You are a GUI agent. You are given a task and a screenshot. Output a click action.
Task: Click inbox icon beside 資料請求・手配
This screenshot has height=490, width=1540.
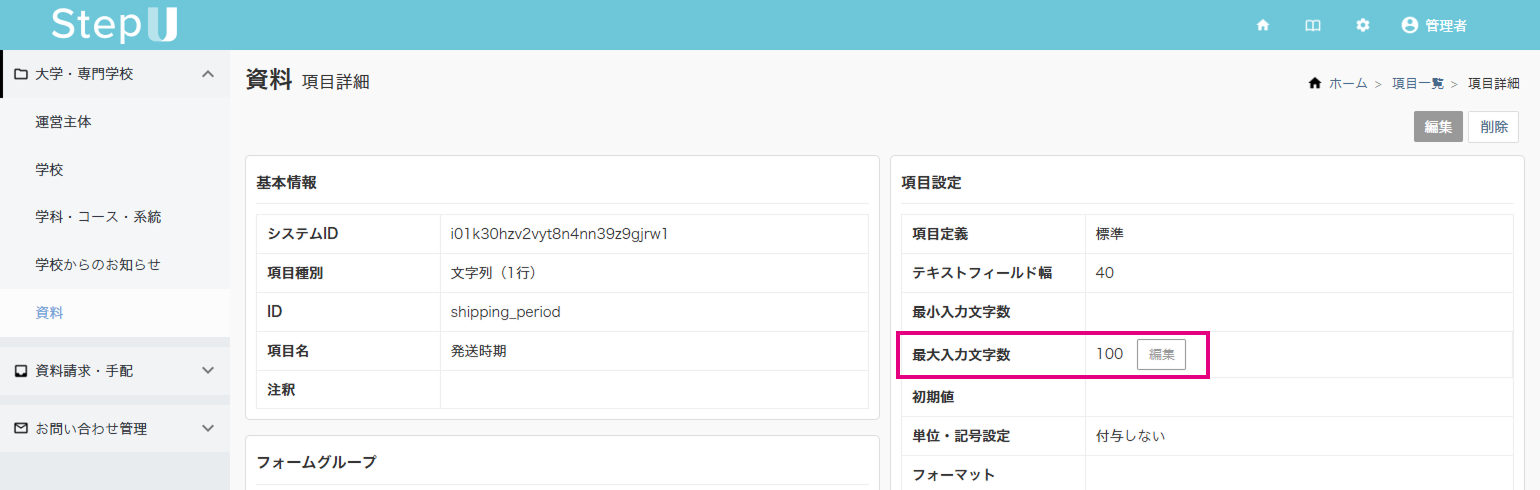(20, 371)
